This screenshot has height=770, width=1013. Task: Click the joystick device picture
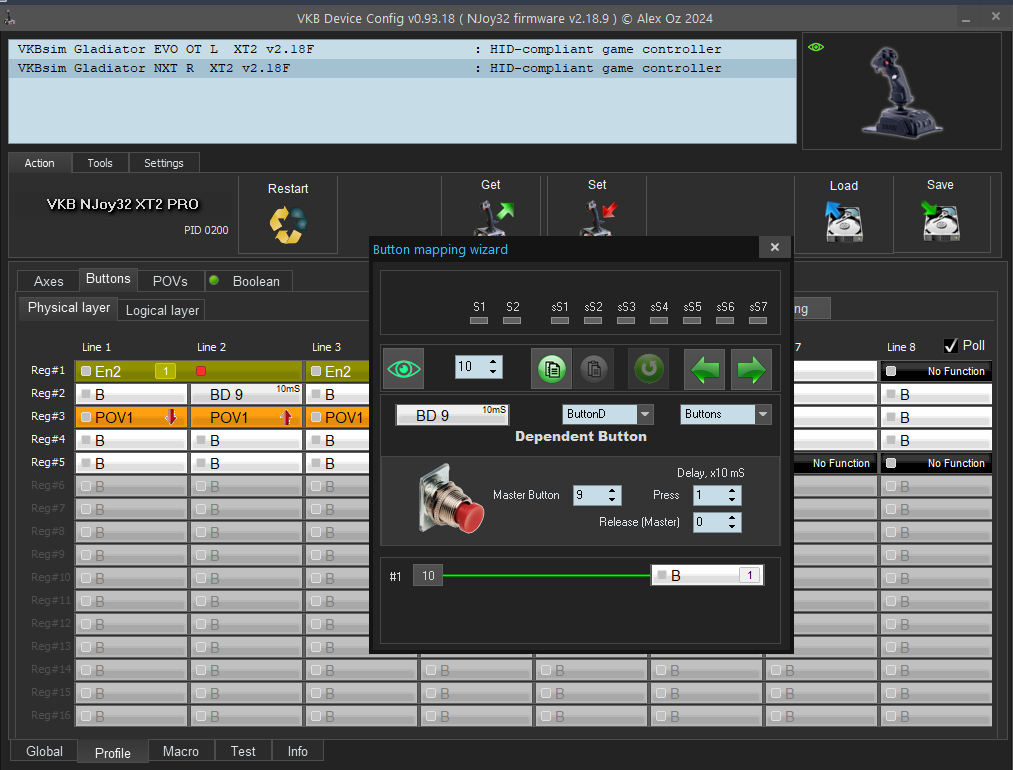[902, 92]
